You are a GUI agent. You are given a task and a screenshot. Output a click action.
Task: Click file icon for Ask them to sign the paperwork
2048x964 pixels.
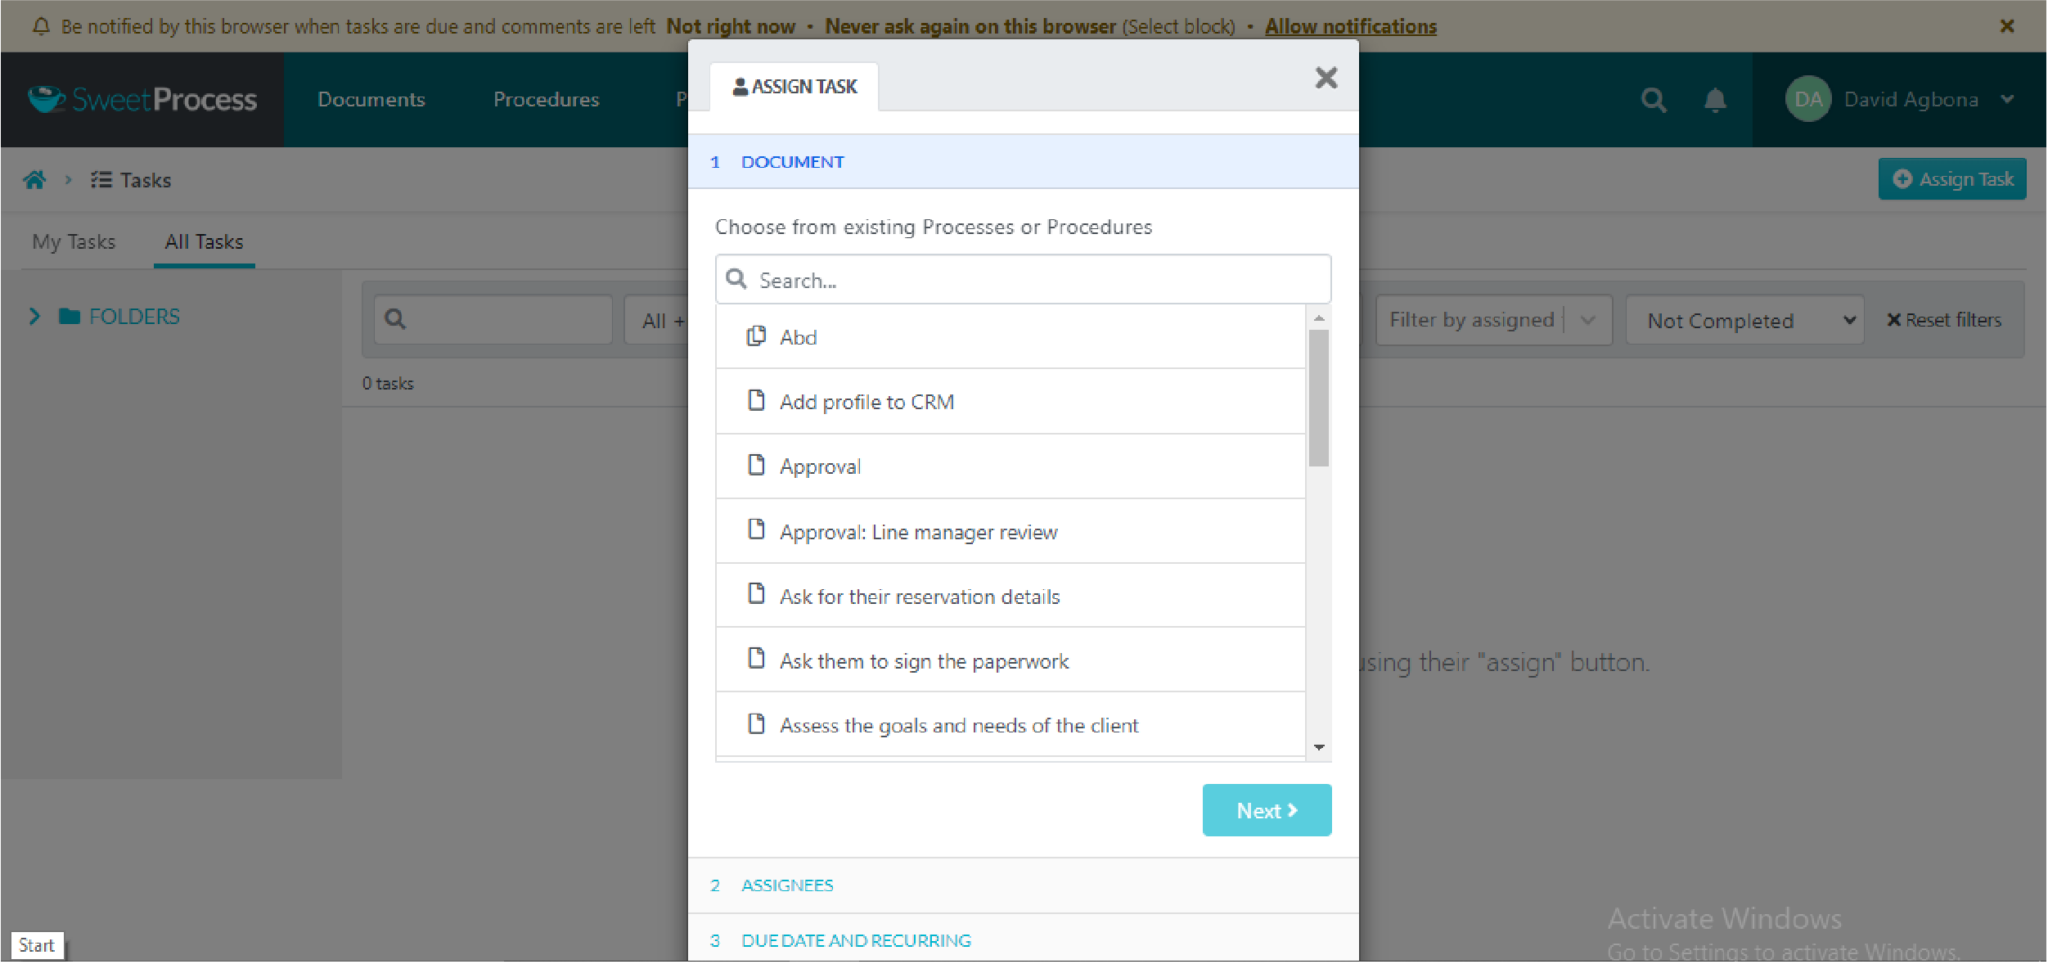(x=756, y=659)
